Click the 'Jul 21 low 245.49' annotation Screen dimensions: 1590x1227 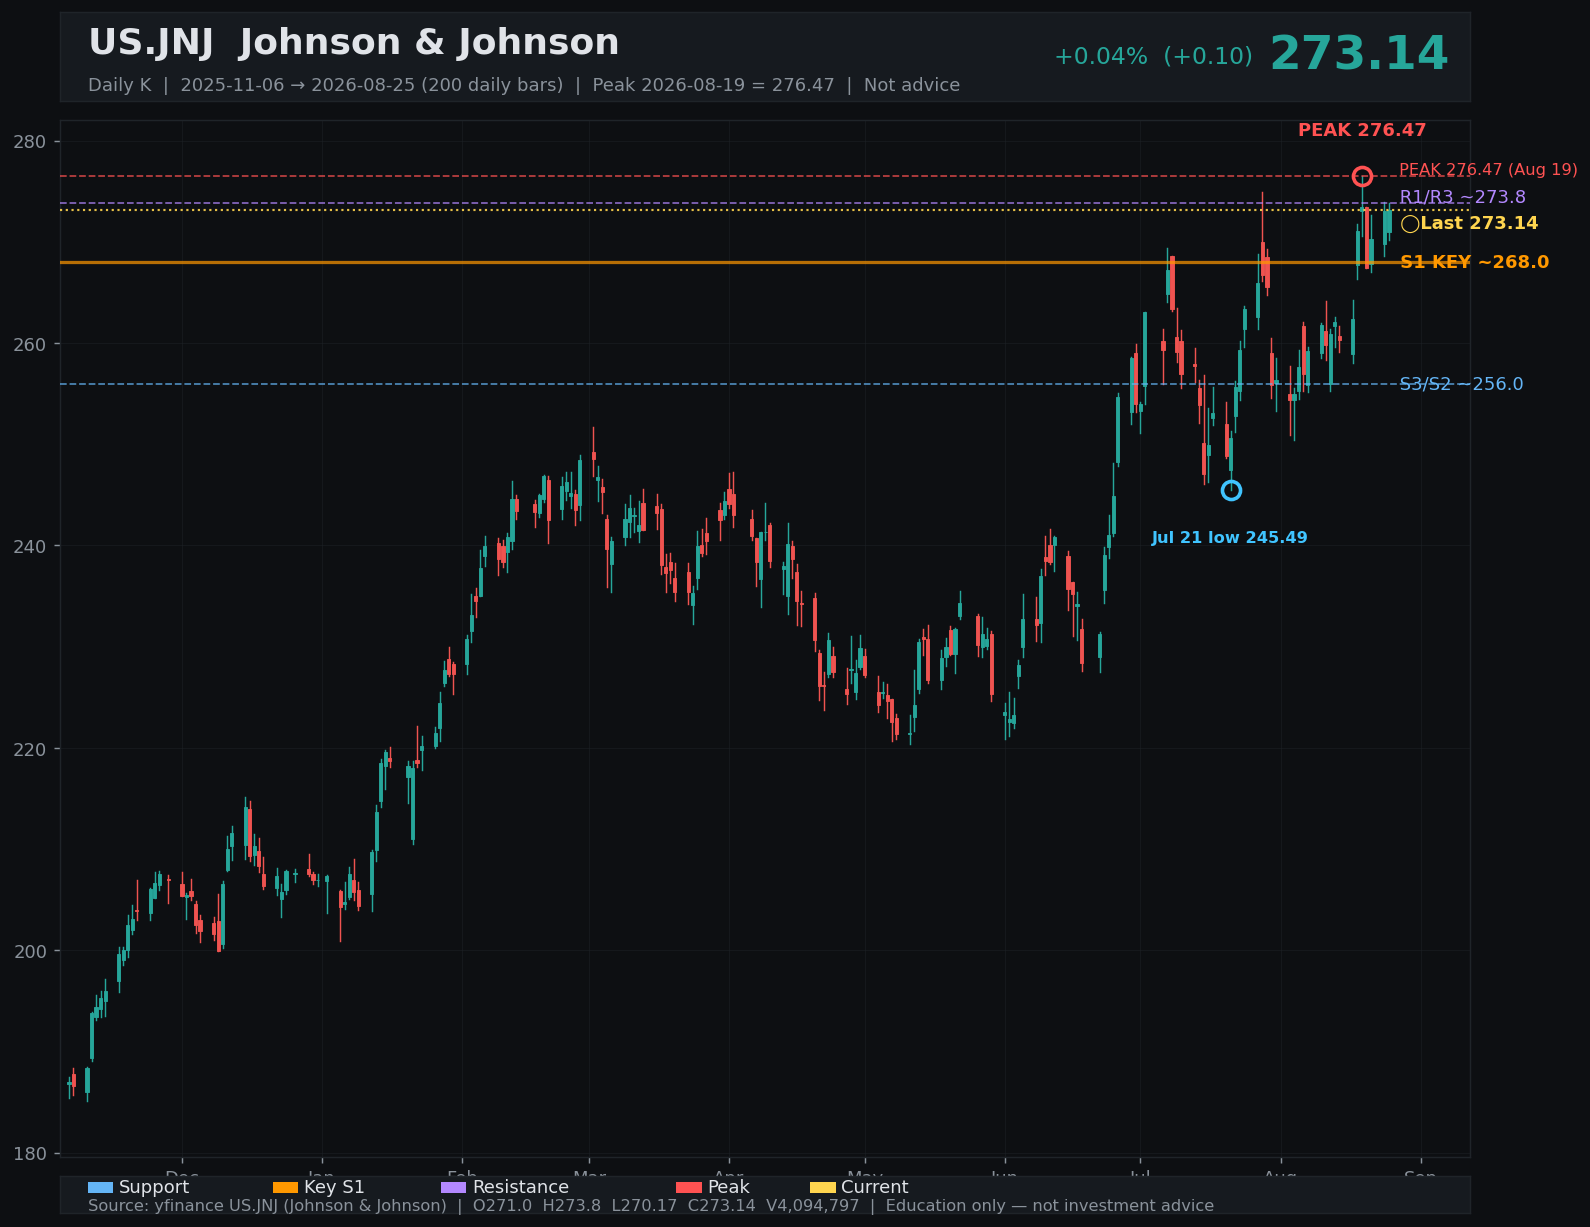pyautogui.click(x=1229, y=538)
